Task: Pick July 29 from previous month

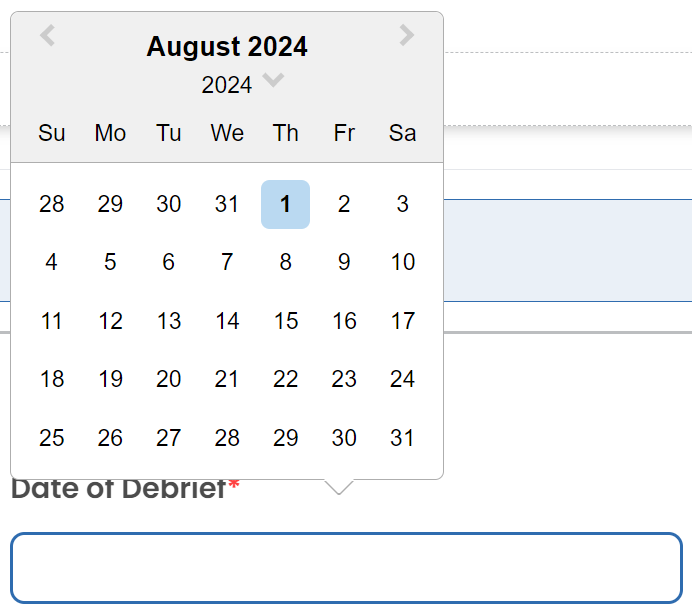Action: (110, 204)
